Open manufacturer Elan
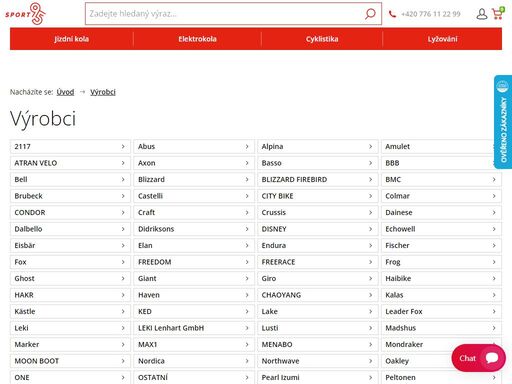The width and height of the screenshot is (512, 384). [194, 245]
